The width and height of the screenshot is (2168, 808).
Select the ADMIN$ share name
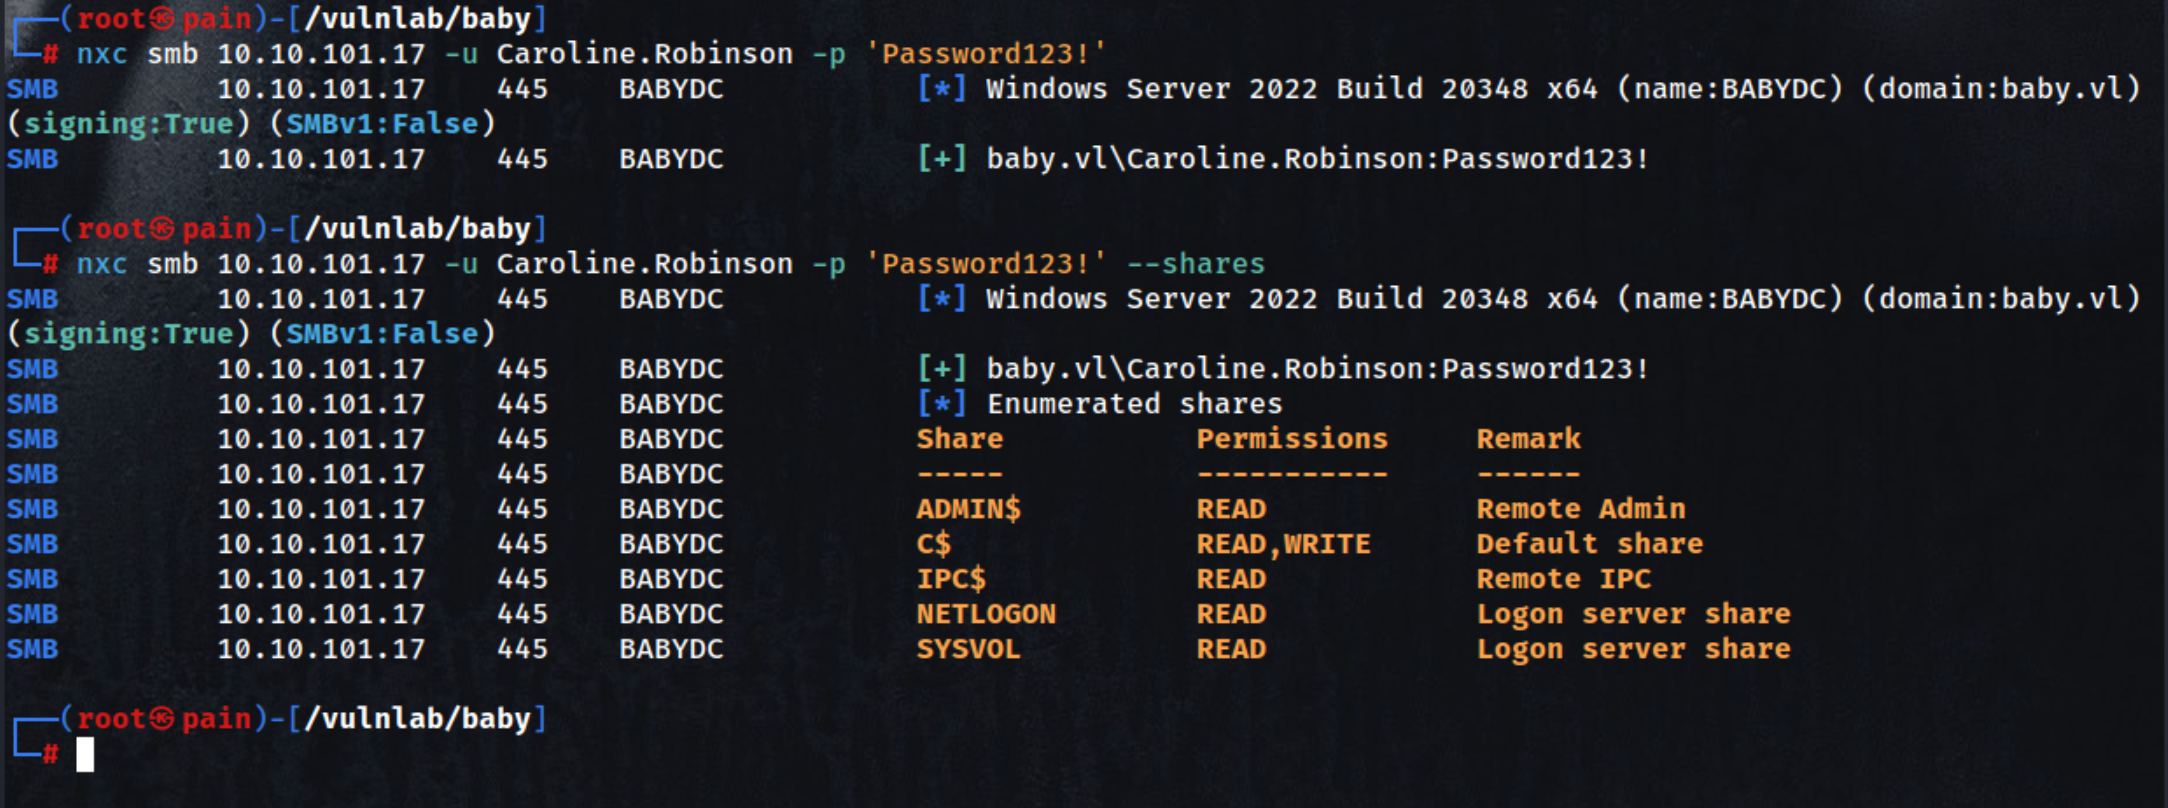pos(968,509)
